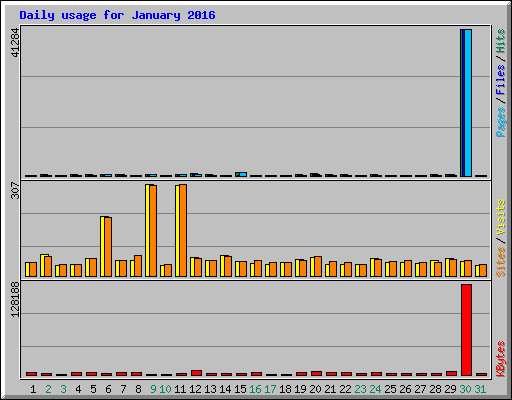Click the green day 16 x-axis label
This screenshot has height=400, width=512.
coord(255,389)
